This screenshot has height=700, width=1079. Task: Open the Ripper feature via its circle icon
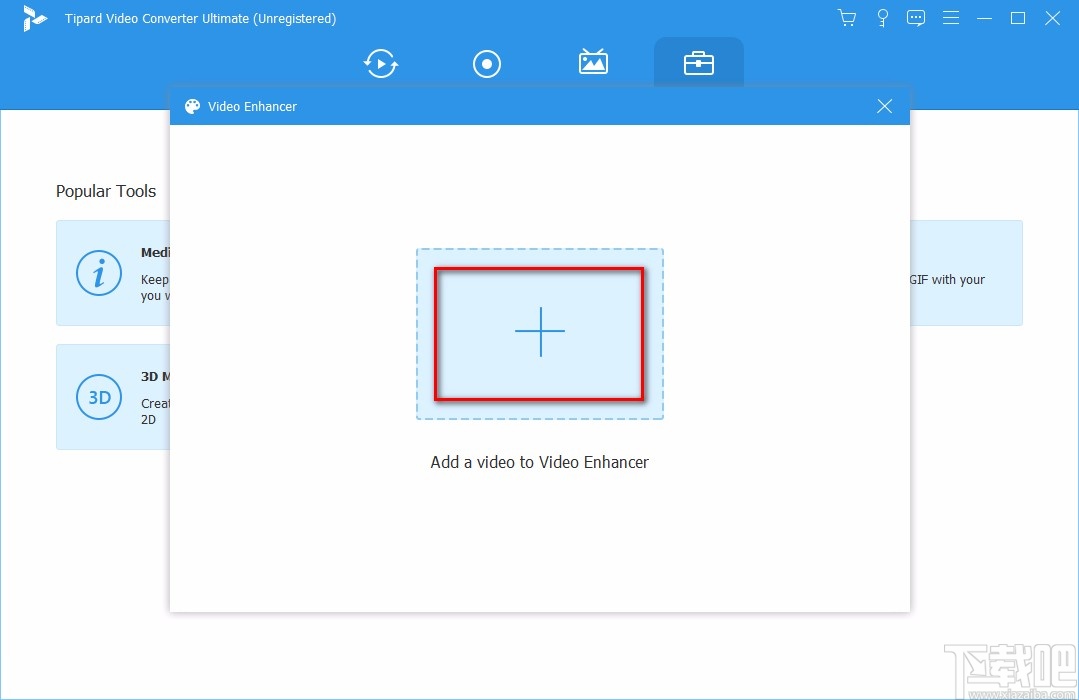487,63
